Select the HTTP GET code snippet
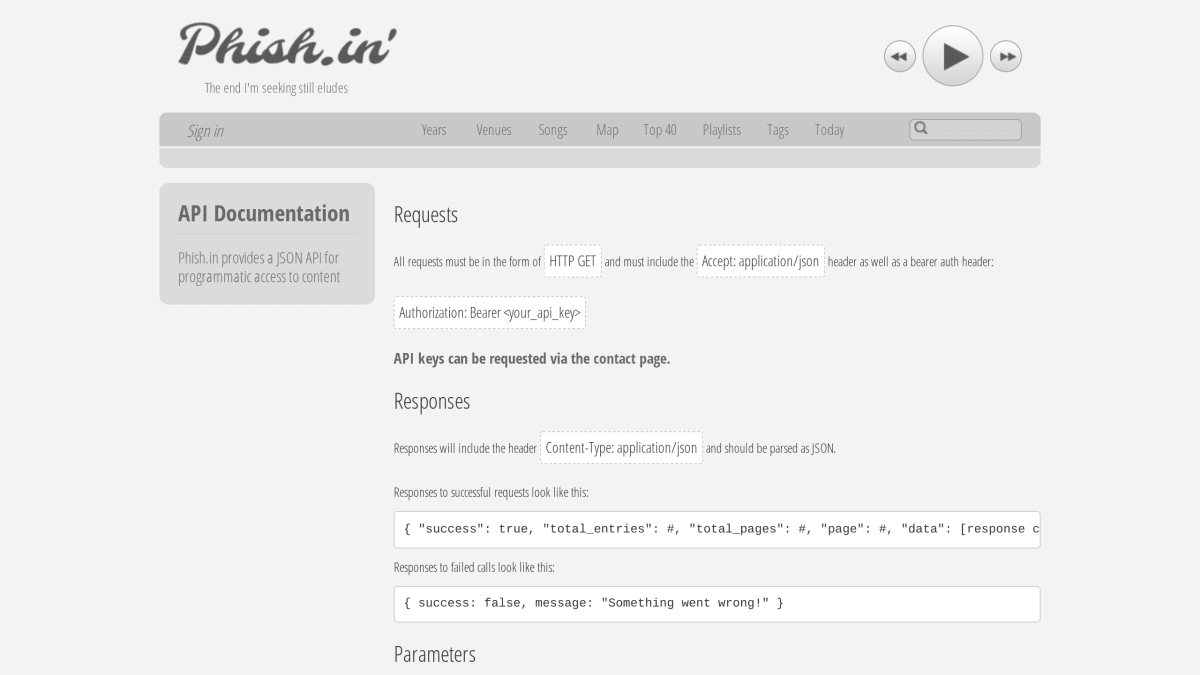Screen dimensions: 1200x675 click(573, 261)
